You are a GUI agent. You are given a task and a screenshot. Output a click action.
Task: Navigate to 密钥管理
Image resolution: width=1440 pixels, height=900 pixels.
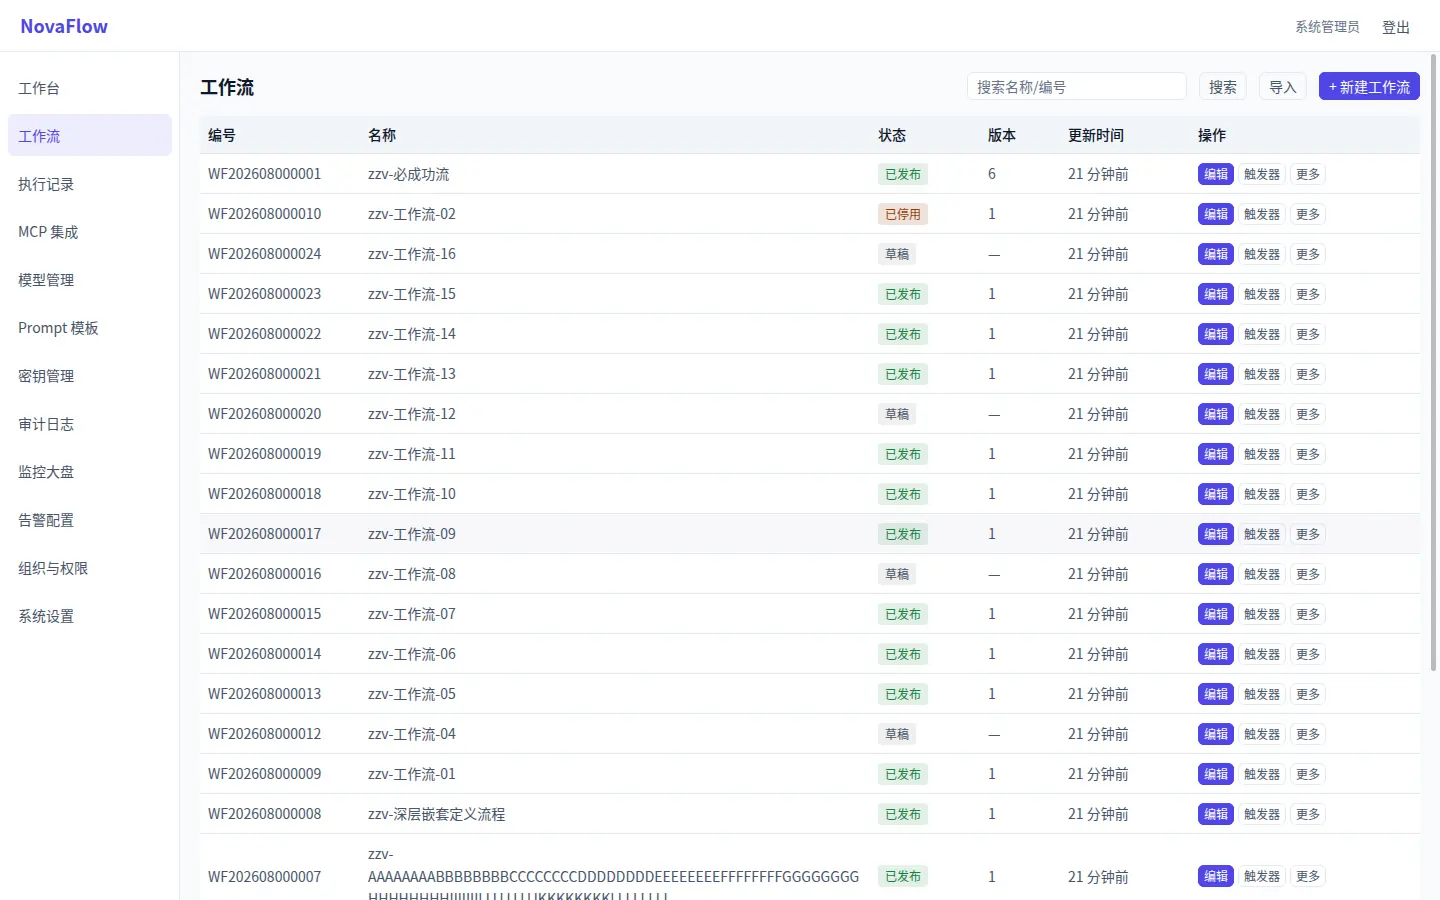(90, 376)
